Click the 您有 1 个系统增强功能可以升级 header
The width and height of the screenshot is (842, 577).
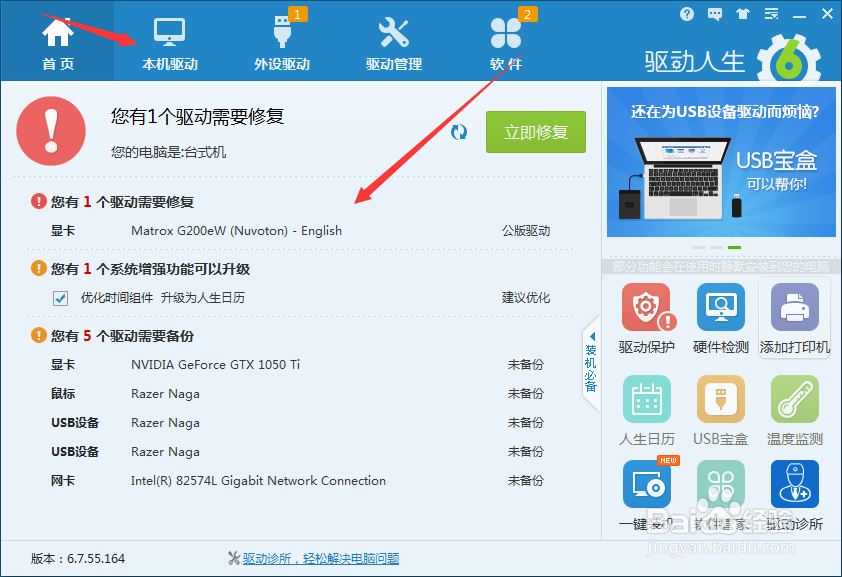[141, 269]
